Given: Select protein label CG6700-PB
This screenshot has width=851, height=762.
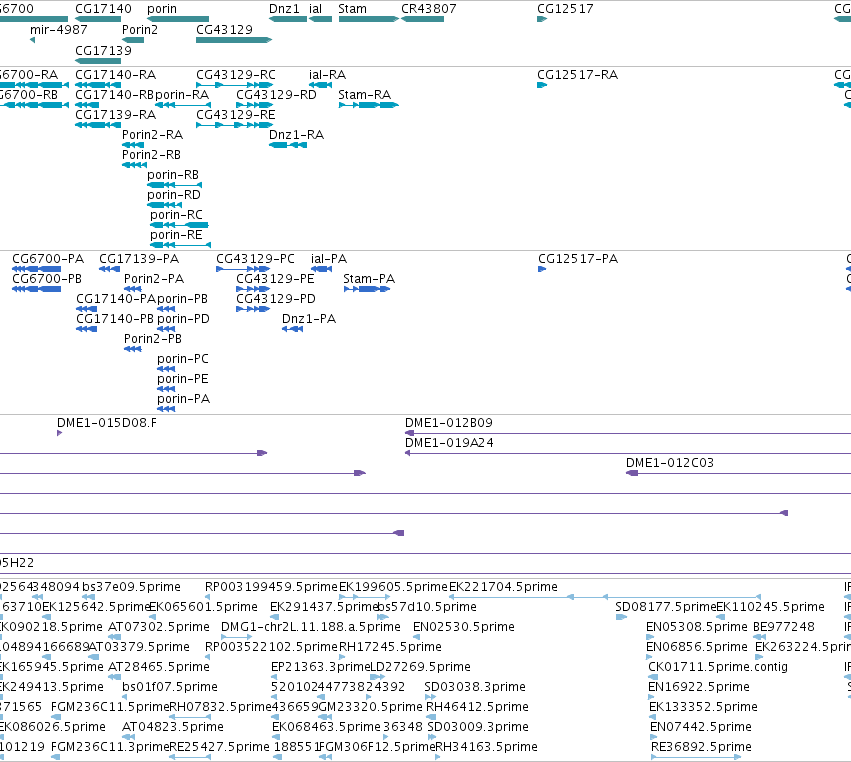Looking at the screenshot, I should pos(47,278).
